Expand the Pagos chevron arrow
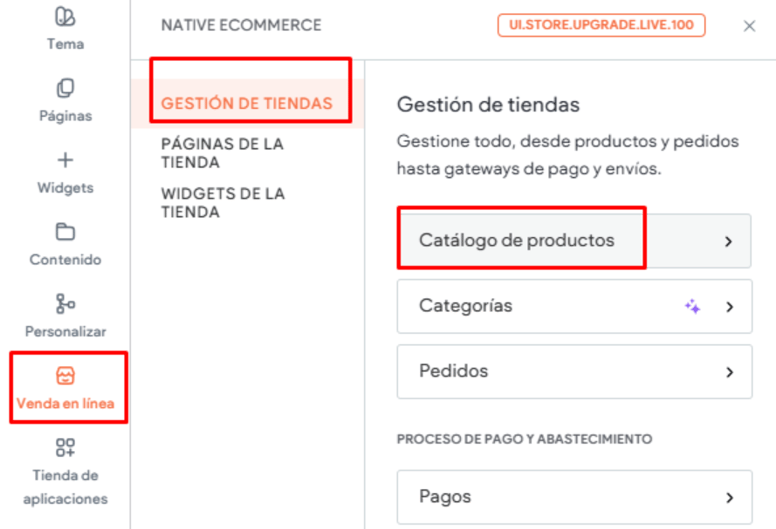The image size is (776, 529). (x=729, y=497)
